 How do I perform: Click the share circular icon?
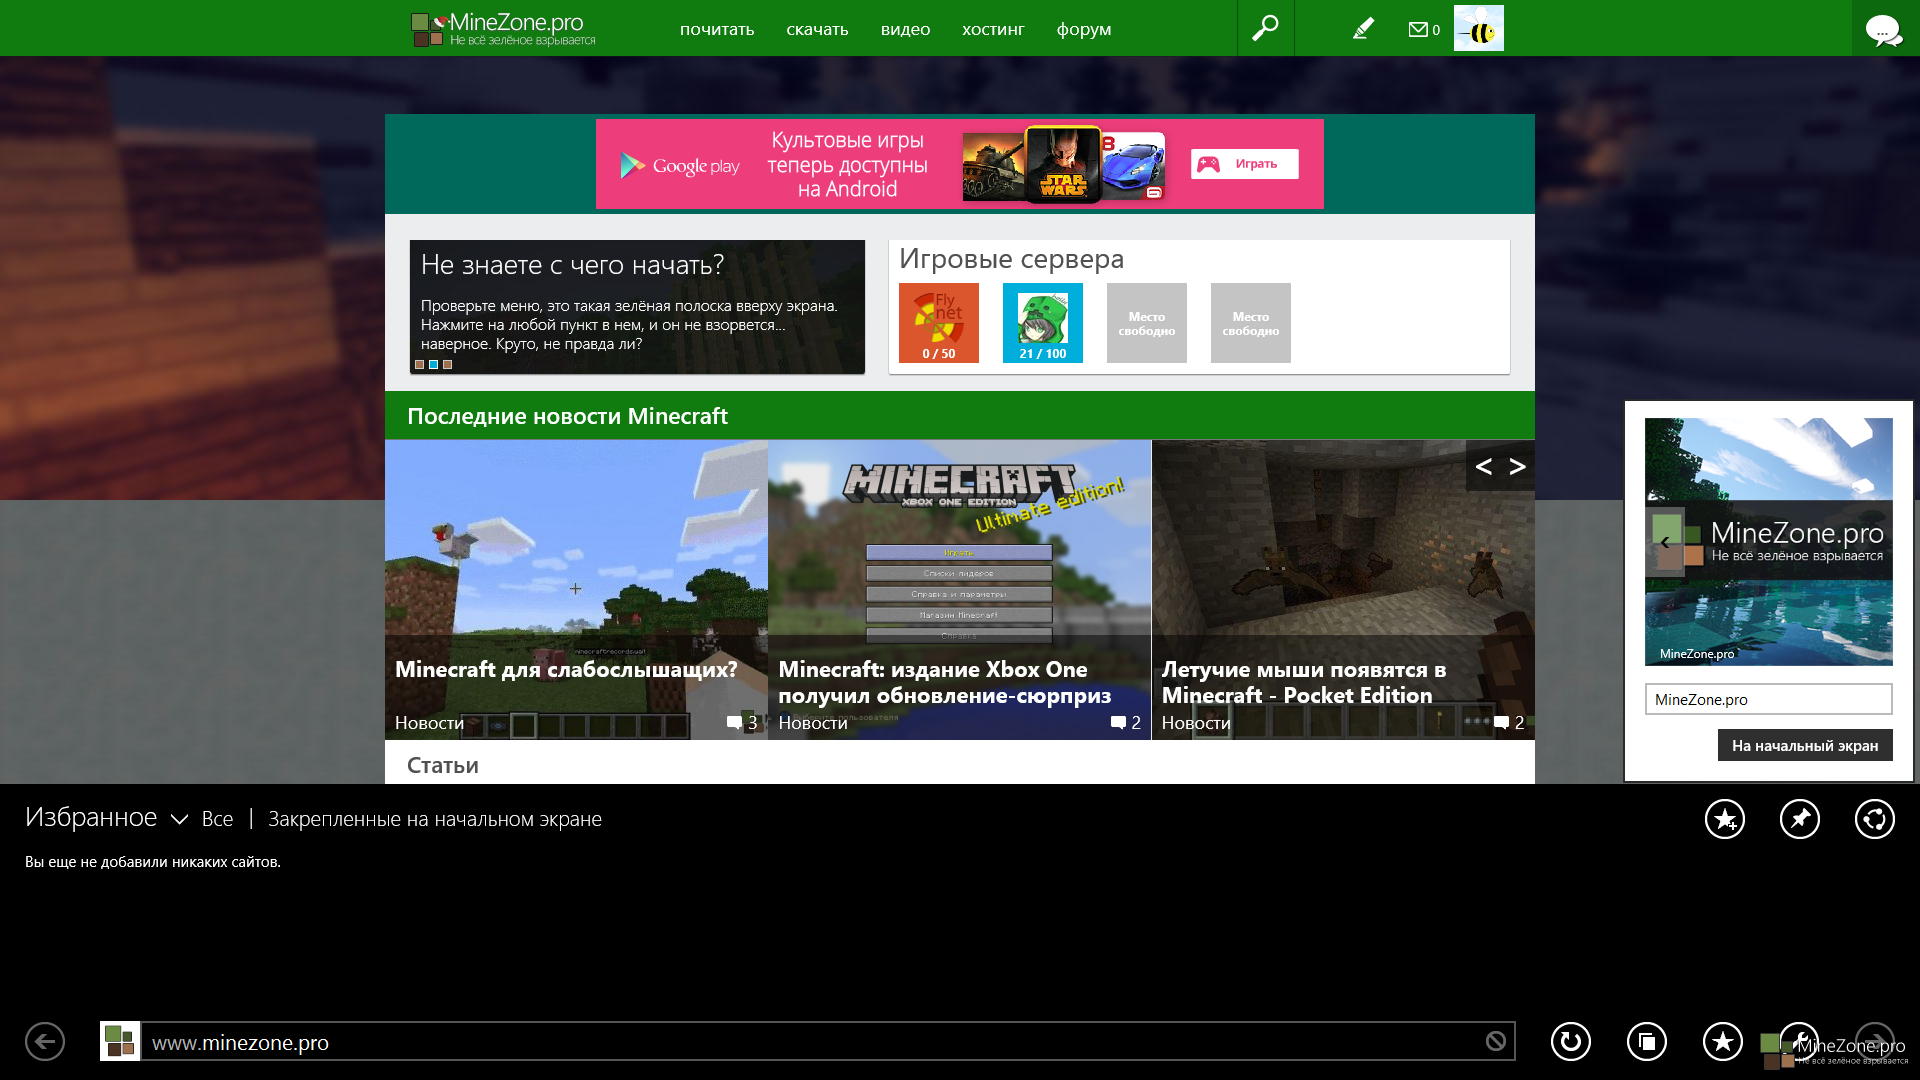pyautogui.click(x=1874, y=819)
